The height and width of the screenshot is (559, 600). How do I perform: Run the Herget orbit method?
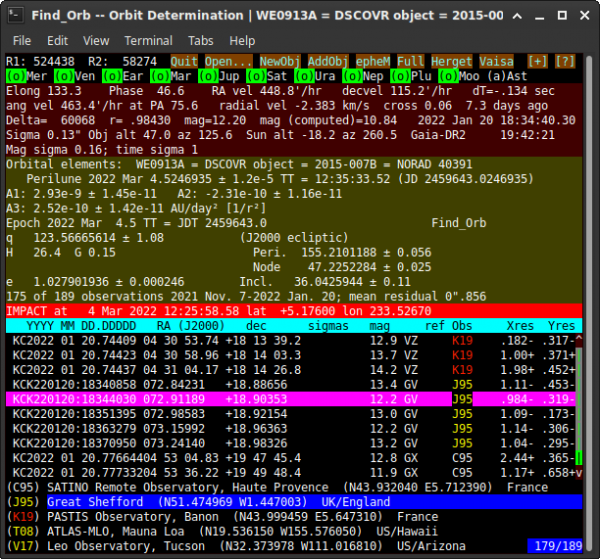coord(452,61)
